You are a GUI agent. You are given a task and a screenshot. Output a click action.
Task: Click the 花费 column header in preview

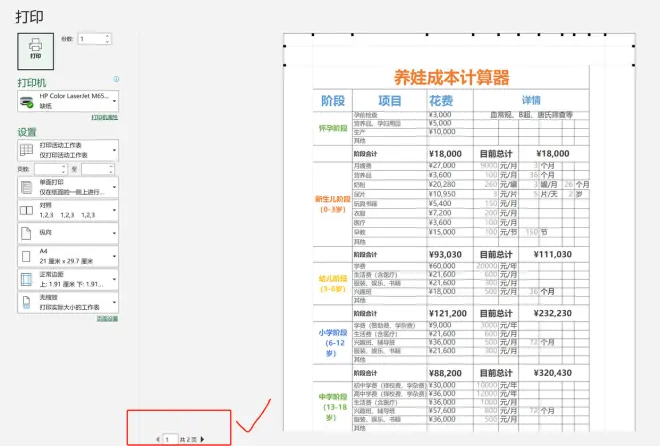[441, 101]
